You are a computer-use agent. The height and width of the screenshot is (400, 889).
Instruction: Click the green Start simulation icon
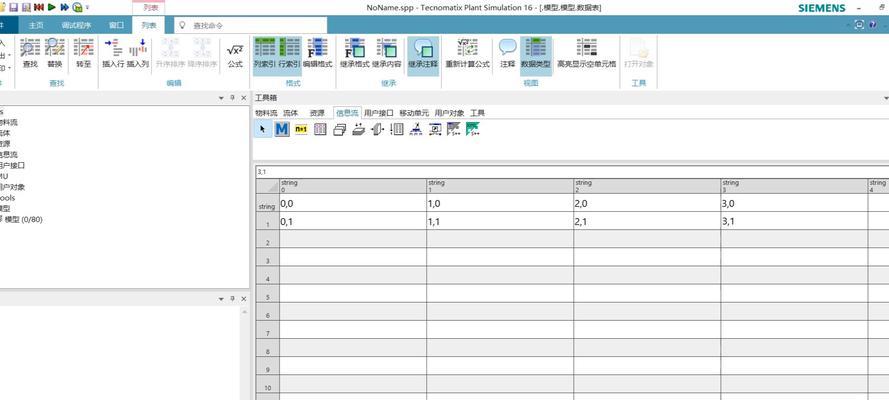[52, 7]
